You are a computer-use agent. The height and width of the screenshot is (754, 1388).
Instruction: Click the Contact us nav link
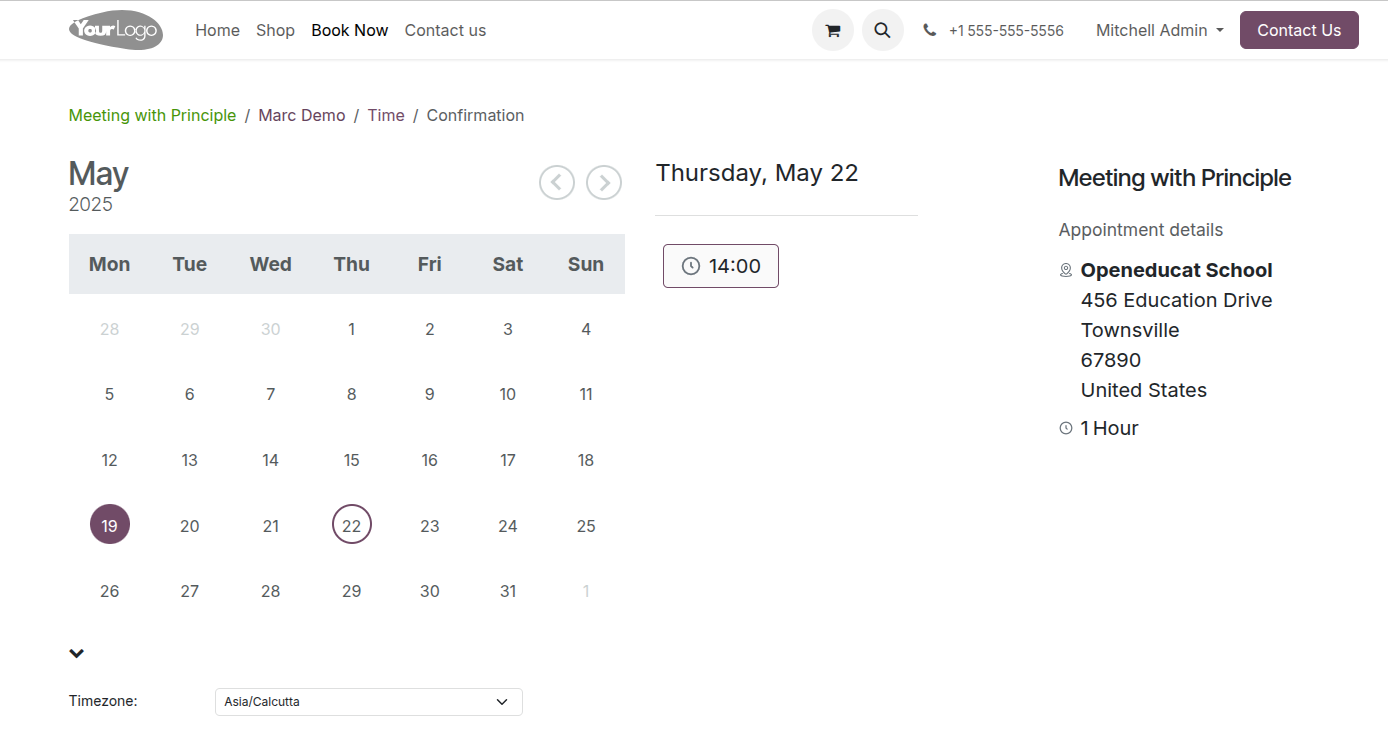[445, 30]
